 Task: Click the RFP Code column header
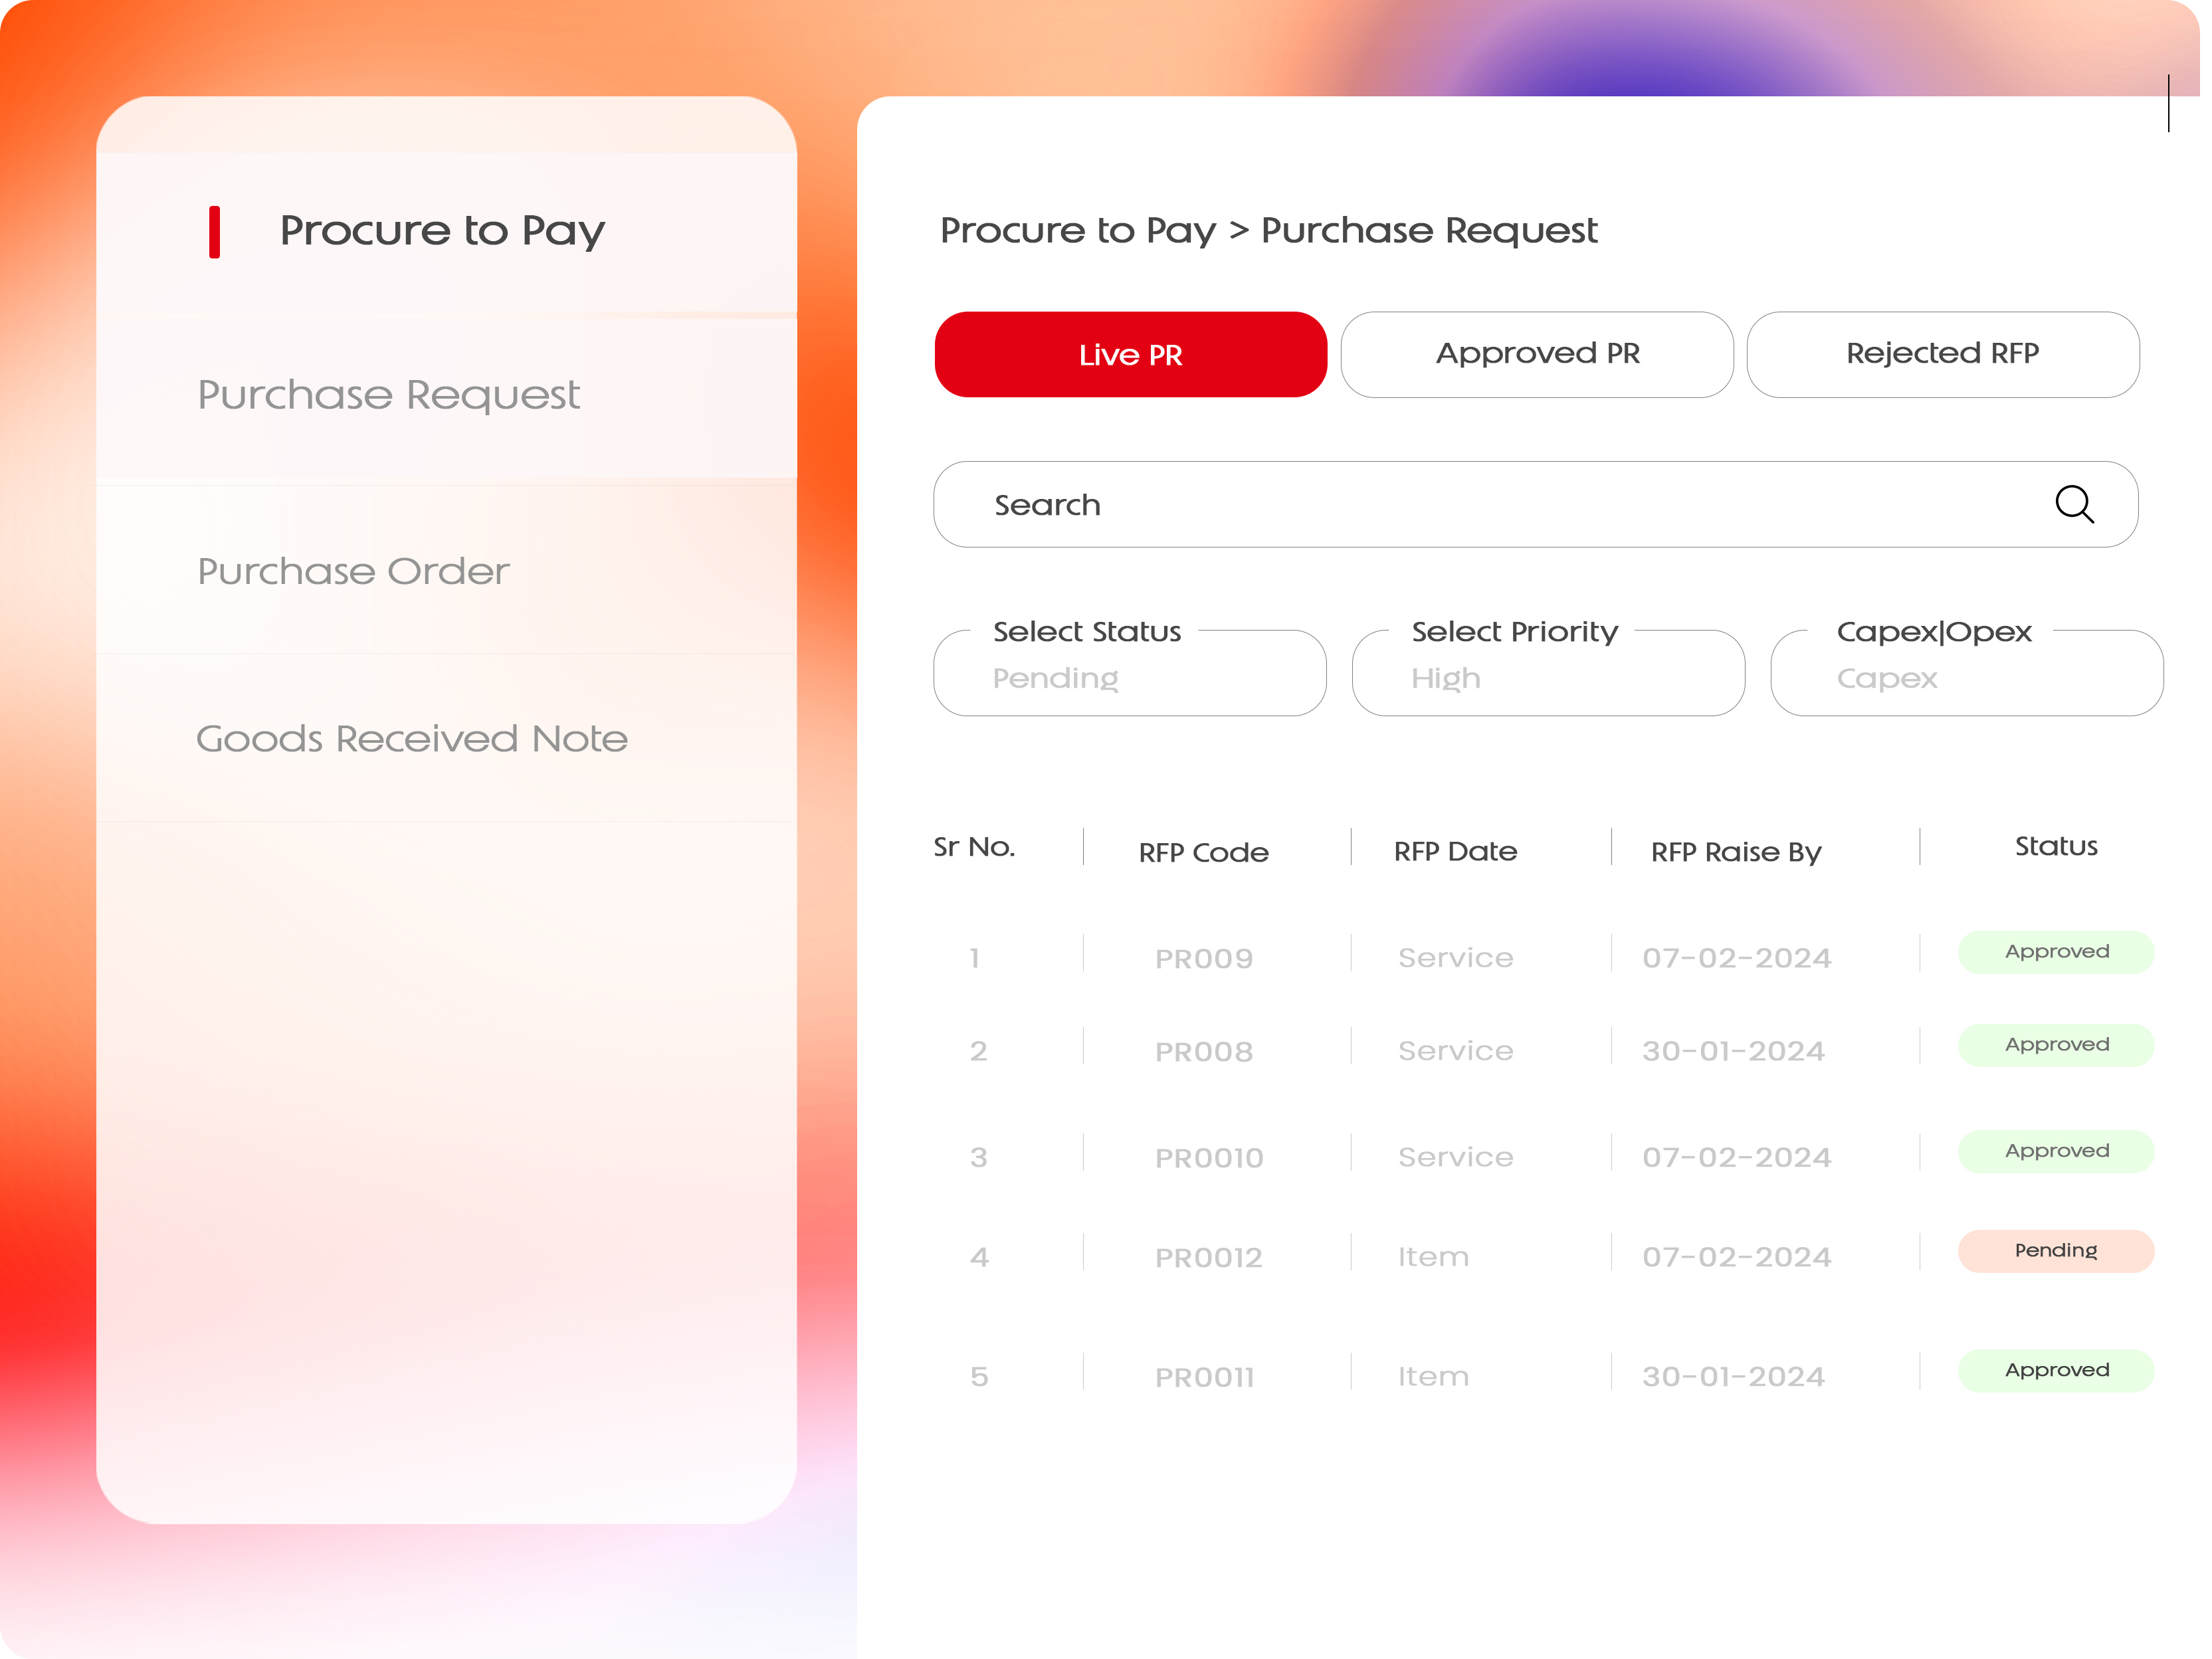coord(1203,852)
